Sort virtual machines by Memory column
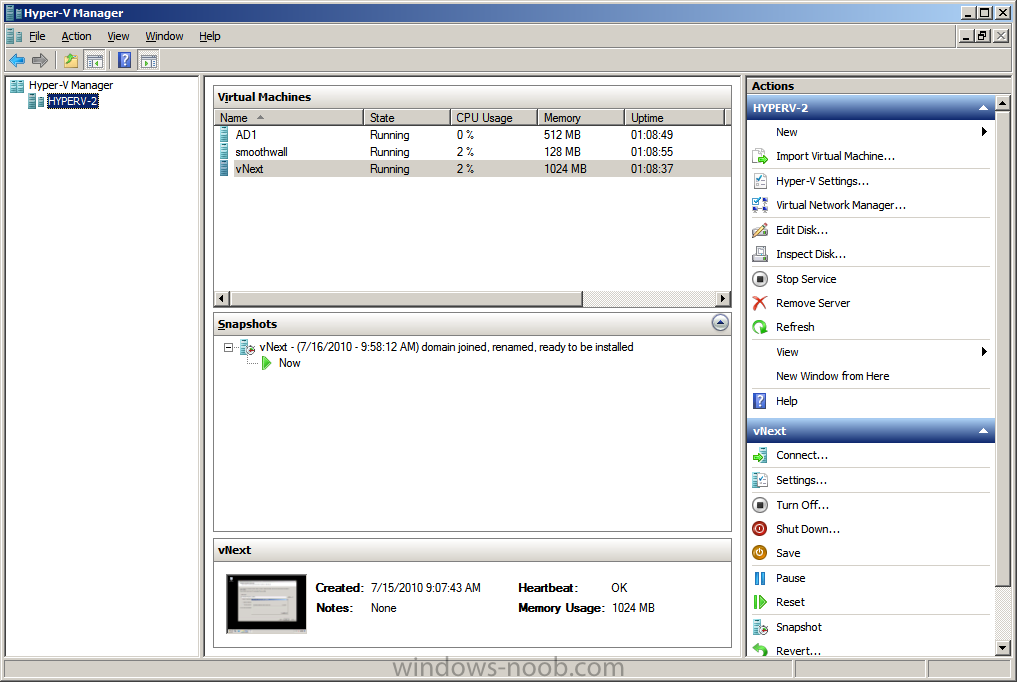This screenshot has height=682, width=1017. click(580, 117)
